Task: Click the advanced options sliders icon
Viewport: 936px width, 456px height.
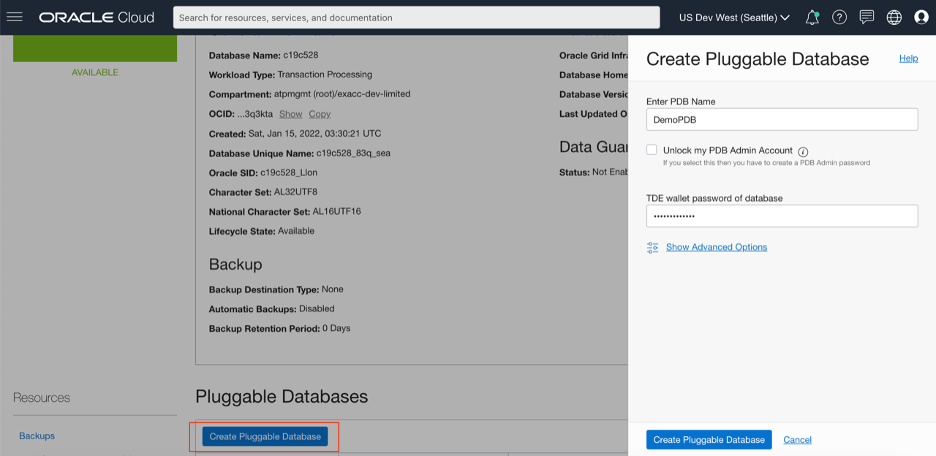Action: [x=653, y=247]
